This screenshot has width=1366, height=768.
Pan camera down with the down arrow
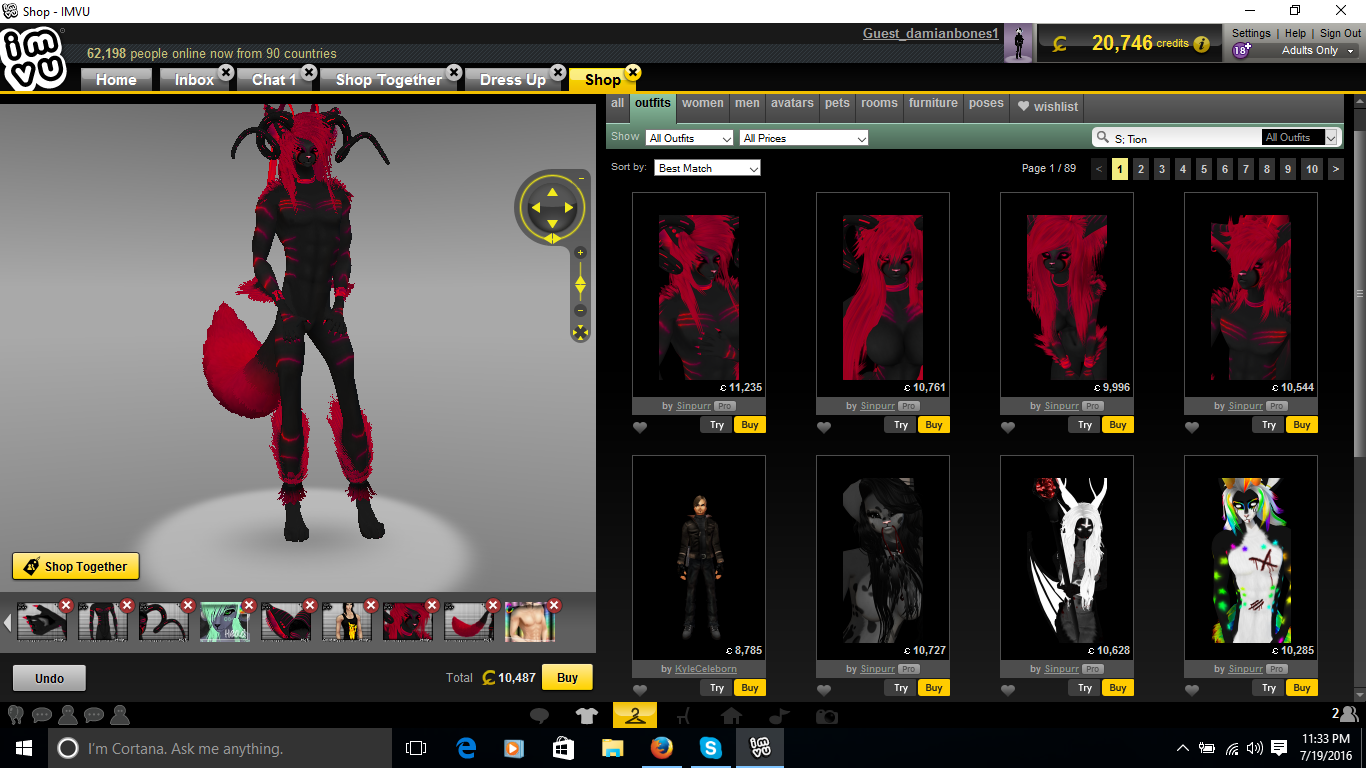pos(551,226)
